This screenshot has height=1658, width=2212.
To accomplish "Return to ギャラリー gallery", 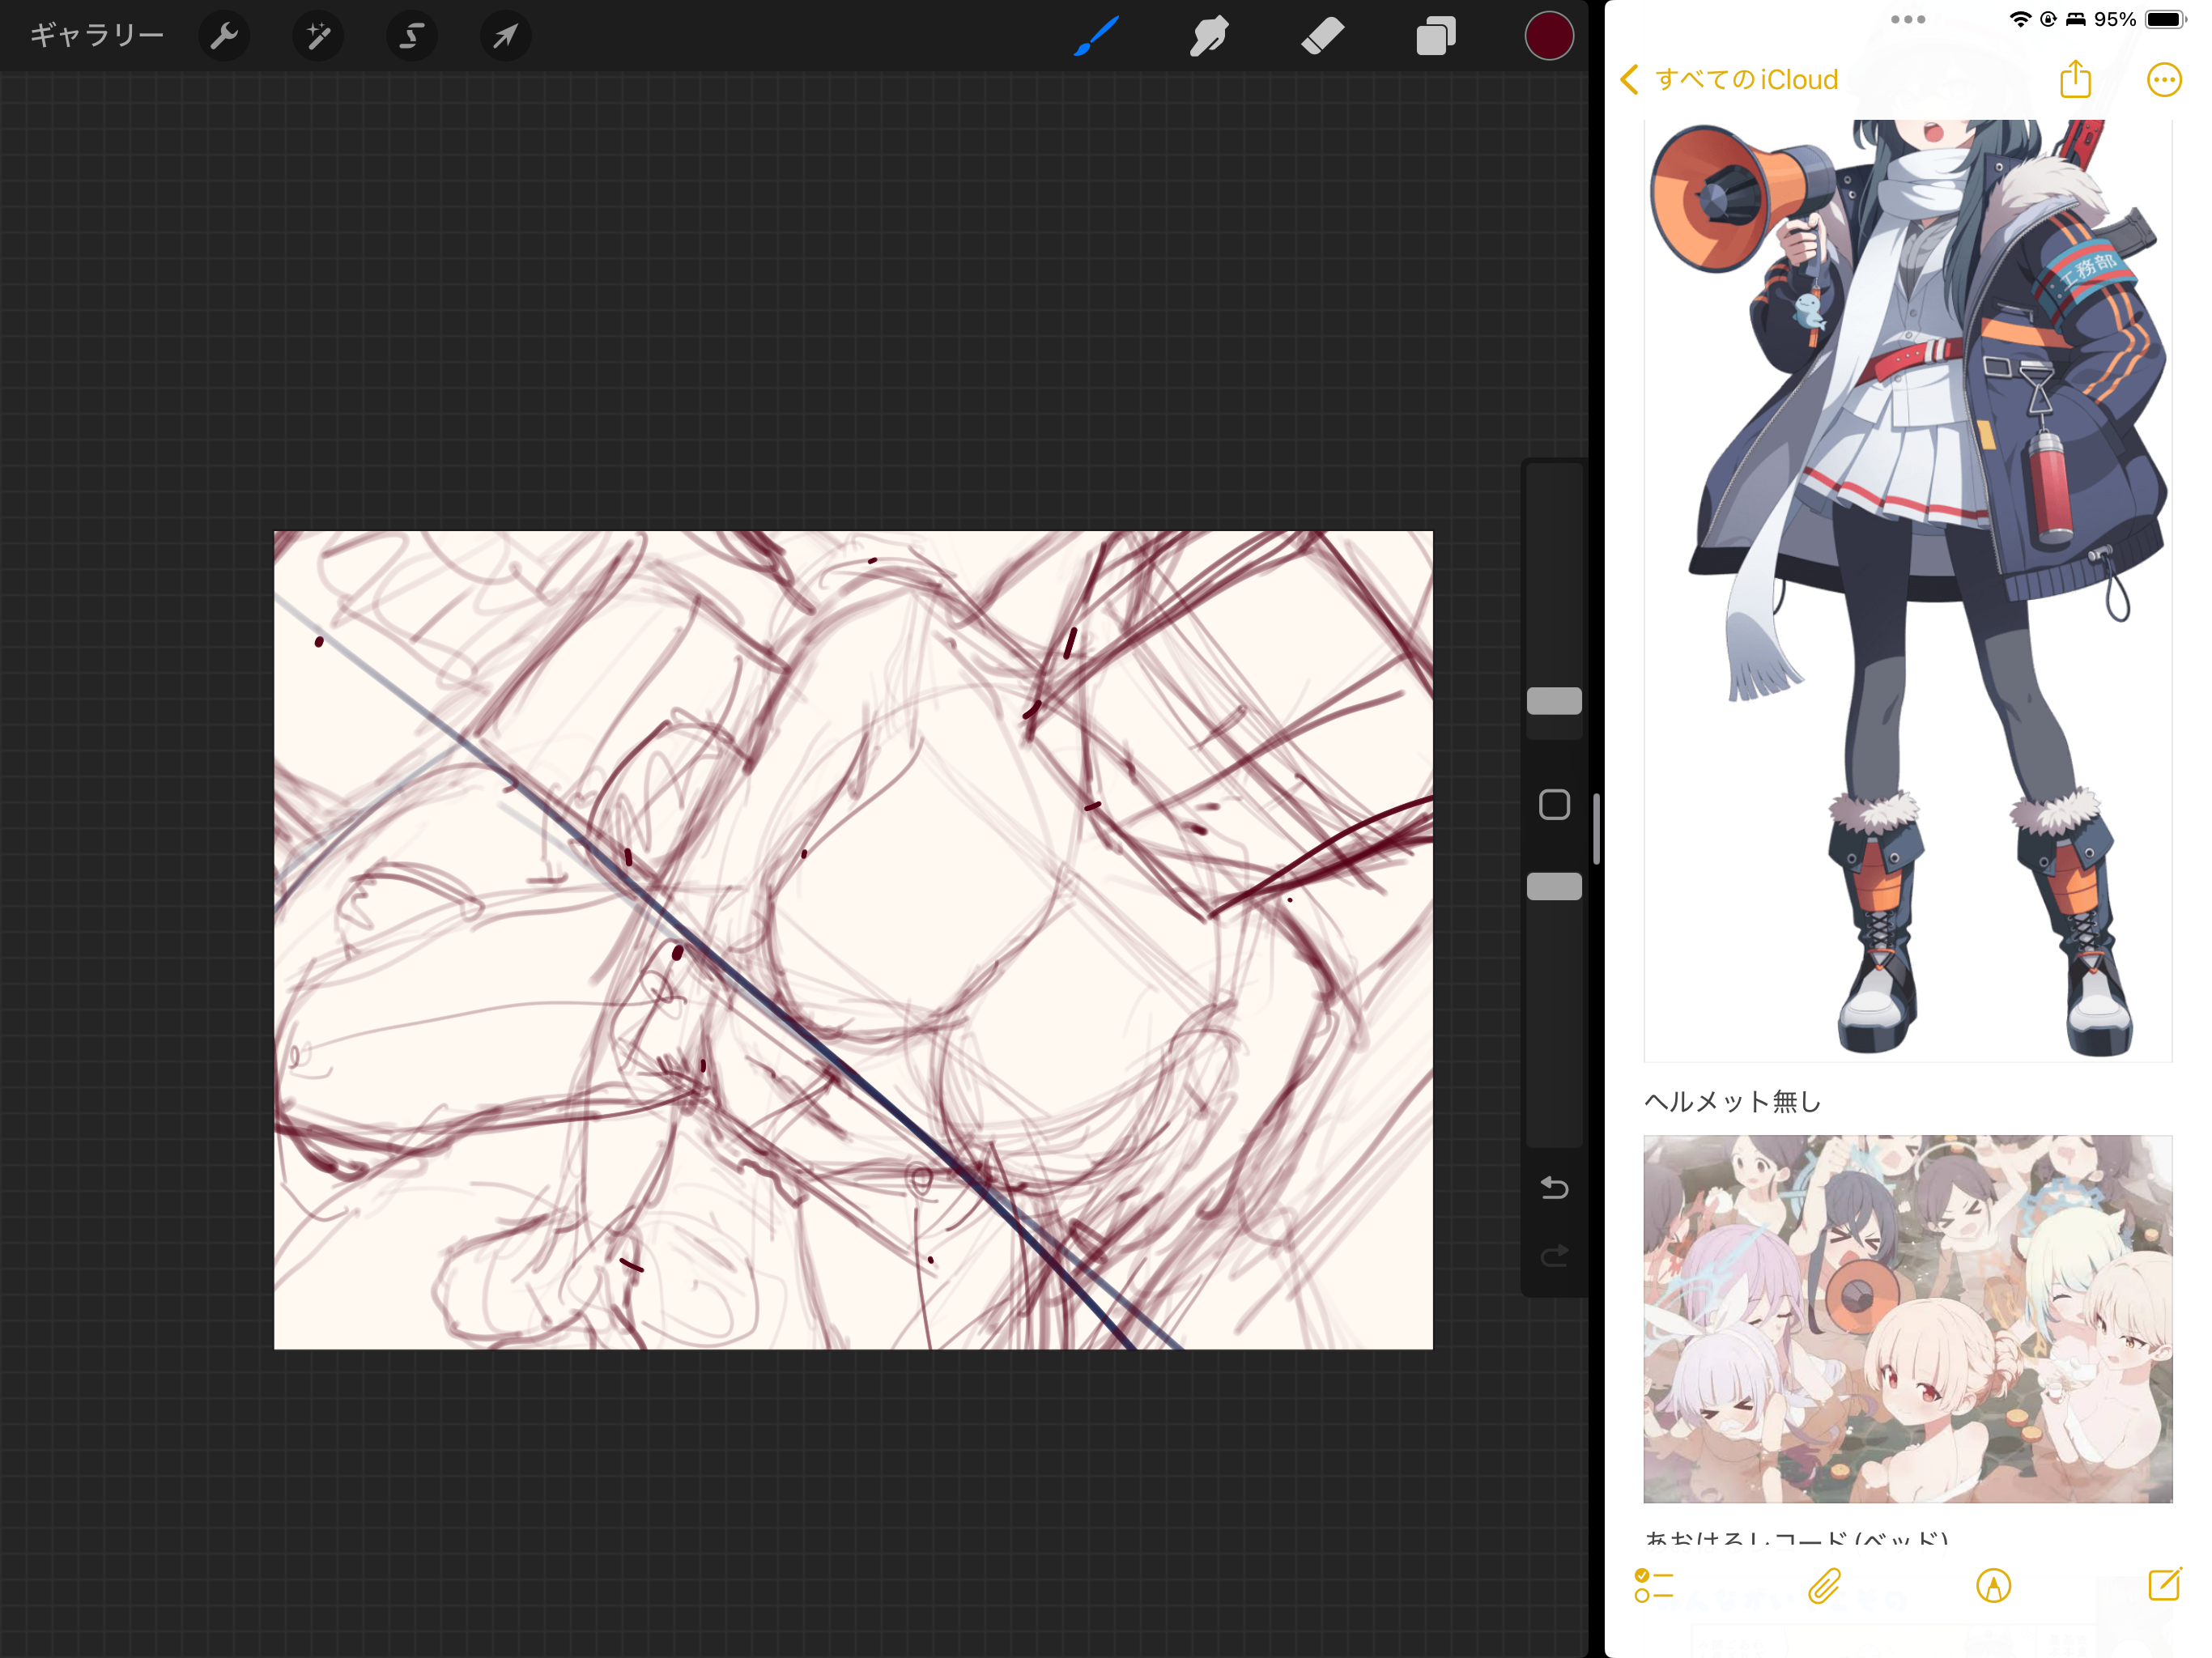I will 97,37.
